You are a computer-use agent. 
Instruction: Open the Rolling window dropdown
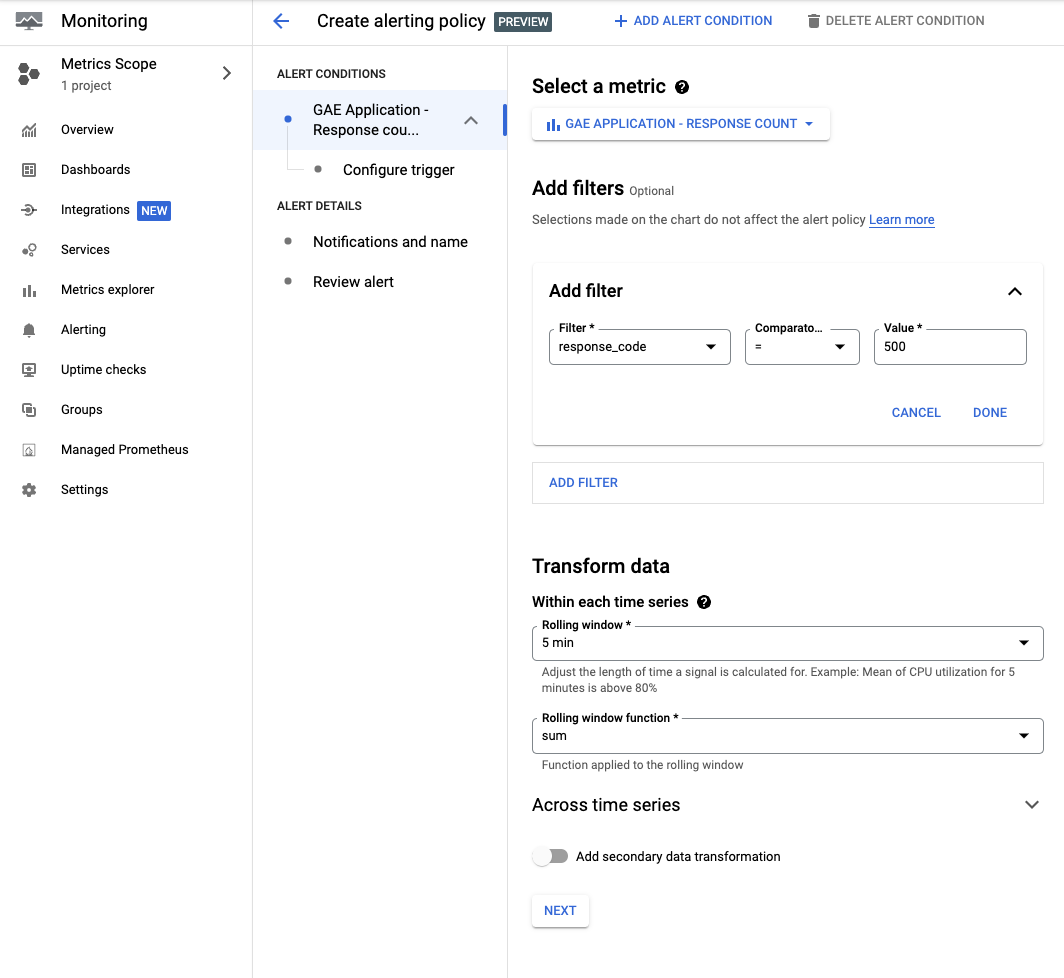(x=787, y=643)
